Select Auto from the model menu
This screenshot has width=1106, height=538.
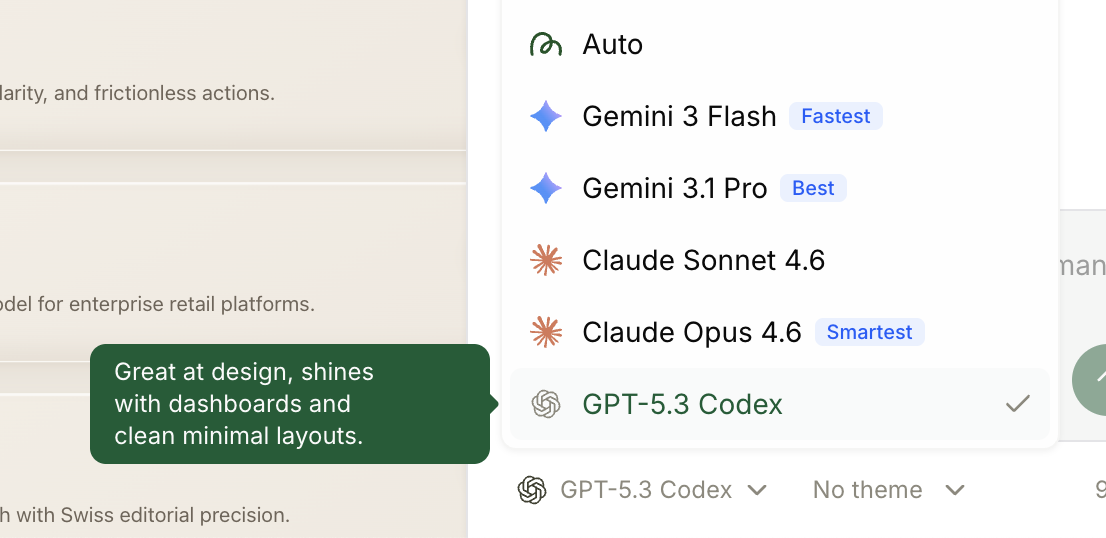612,44
